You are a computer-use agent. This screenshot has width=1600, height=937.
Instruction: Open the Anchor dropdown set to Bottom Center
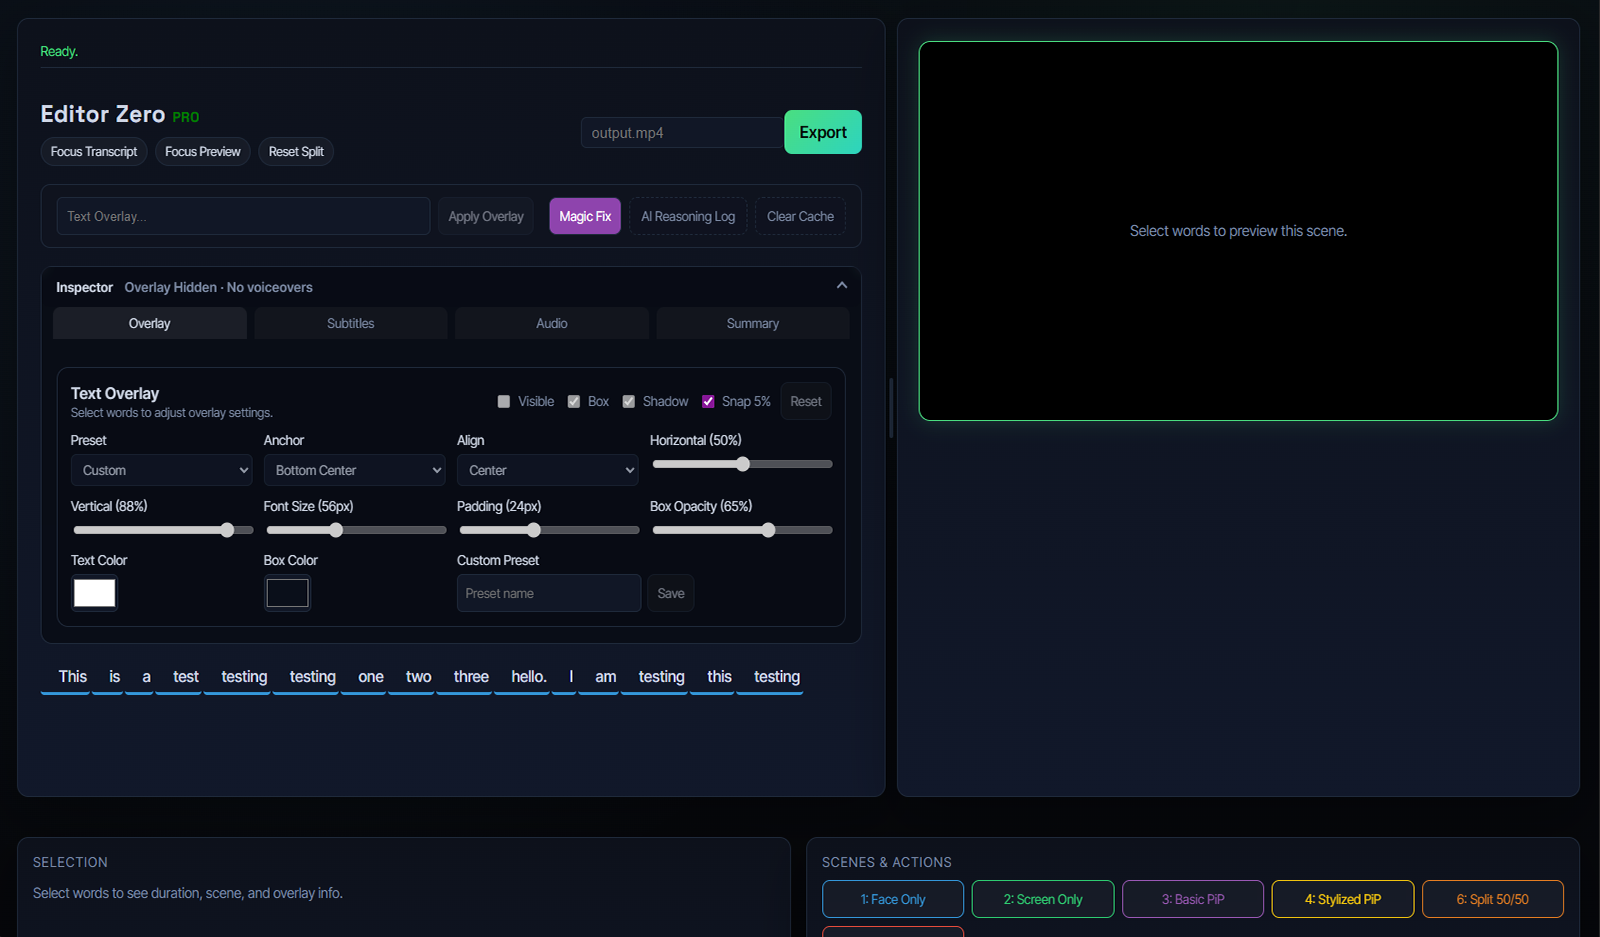(354, 470)
